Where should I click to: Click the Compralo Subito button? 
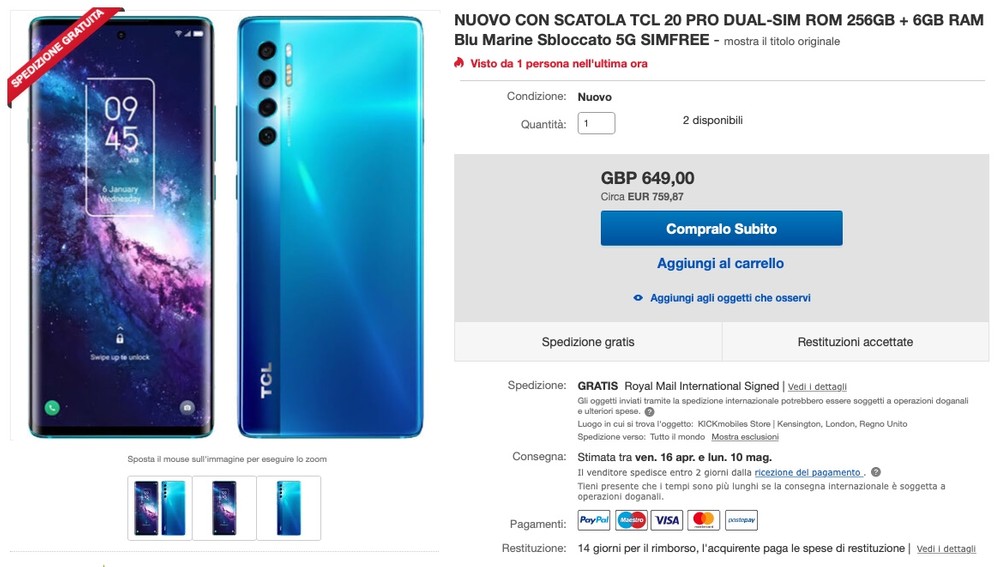[x=721, y=228]
